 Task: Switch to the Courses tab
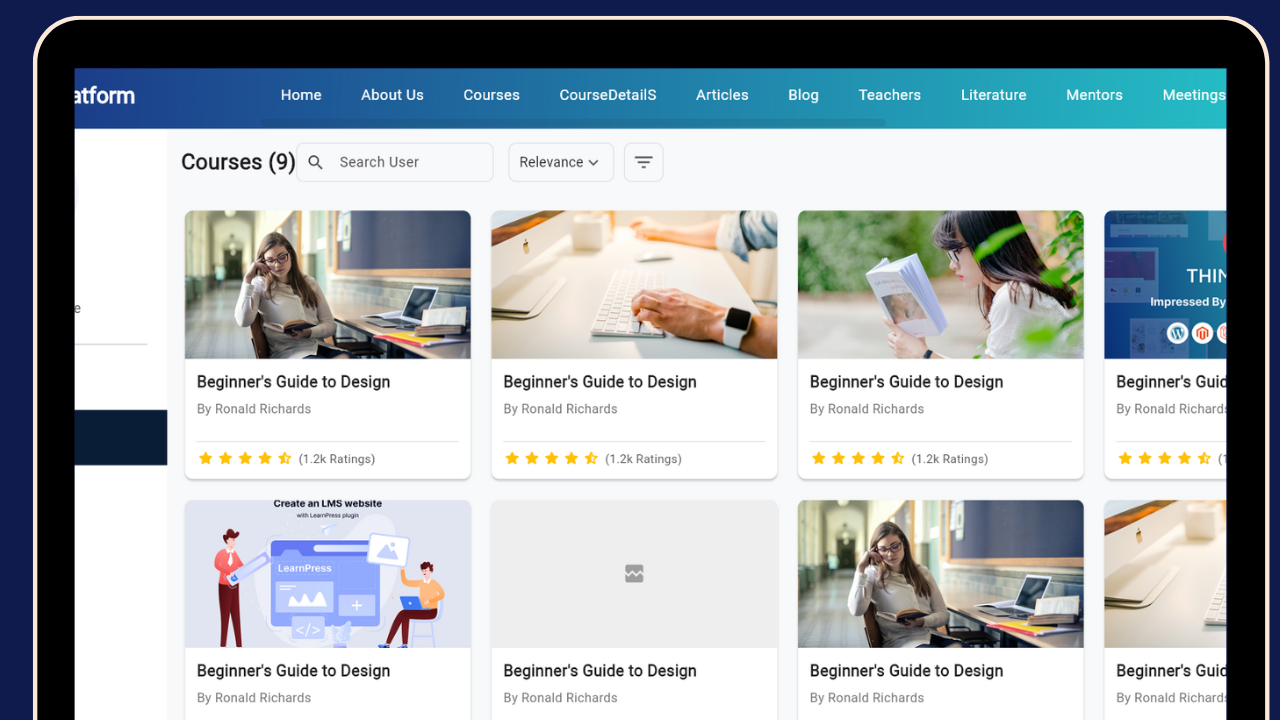point(491,95)
